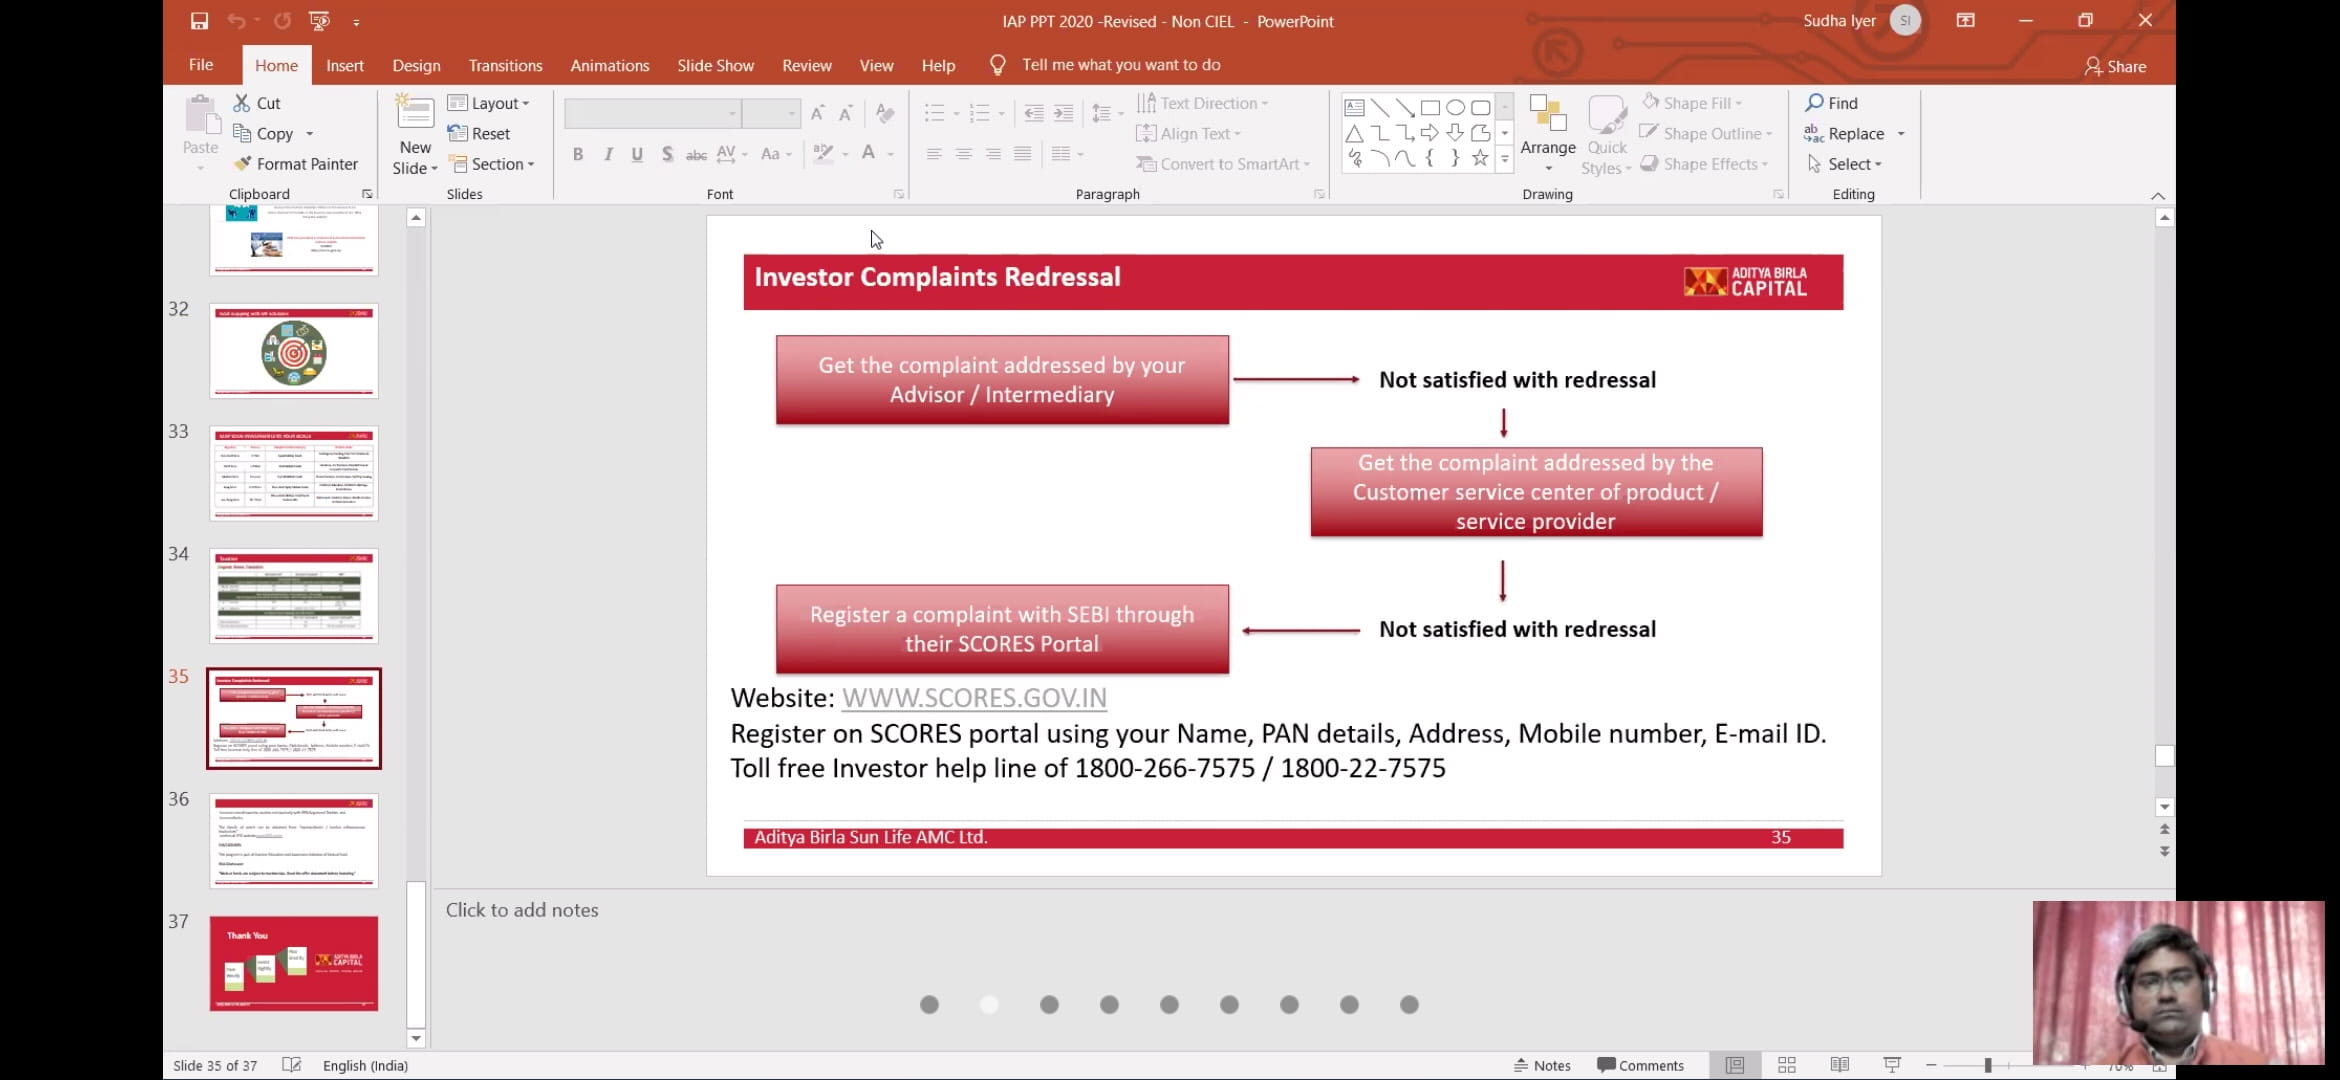Switch to Slide Show tab

pos(715,65)
